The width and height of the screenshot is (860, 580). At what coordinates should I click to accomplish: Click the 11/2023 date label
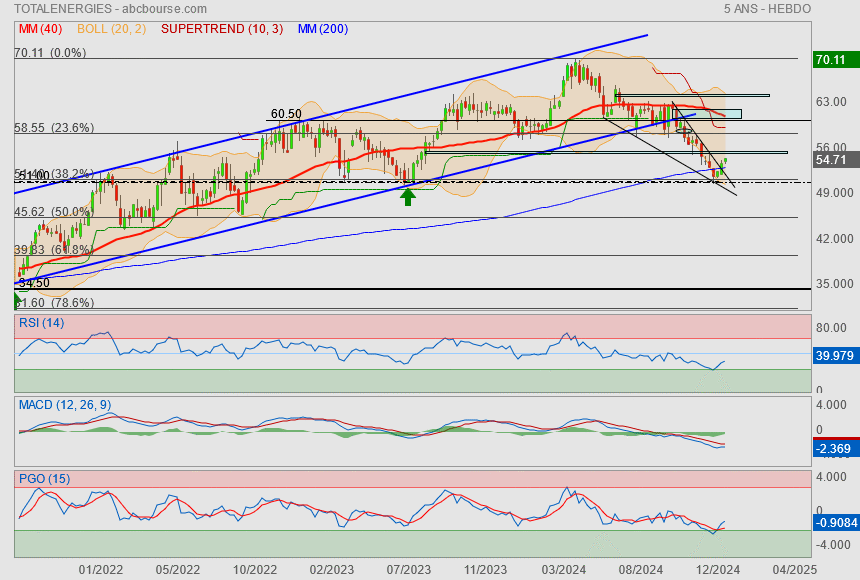point(485,570)
